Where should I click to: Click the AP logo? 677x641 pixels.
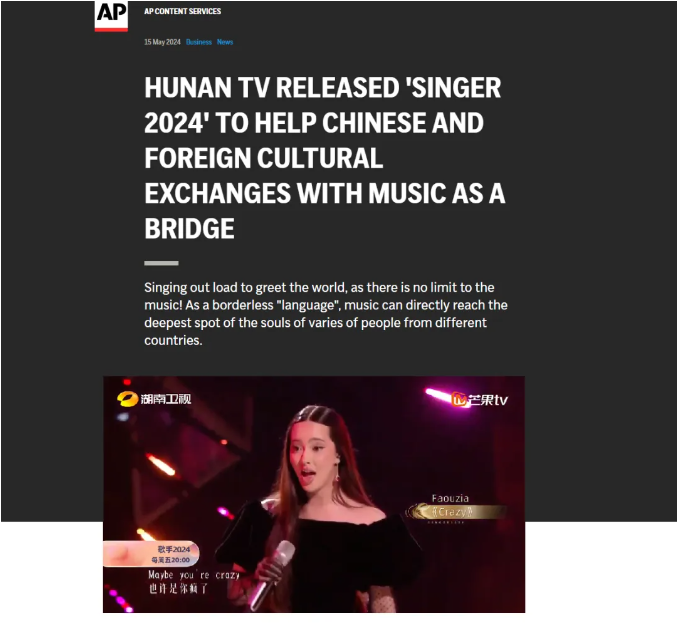(x=111, y=16)
